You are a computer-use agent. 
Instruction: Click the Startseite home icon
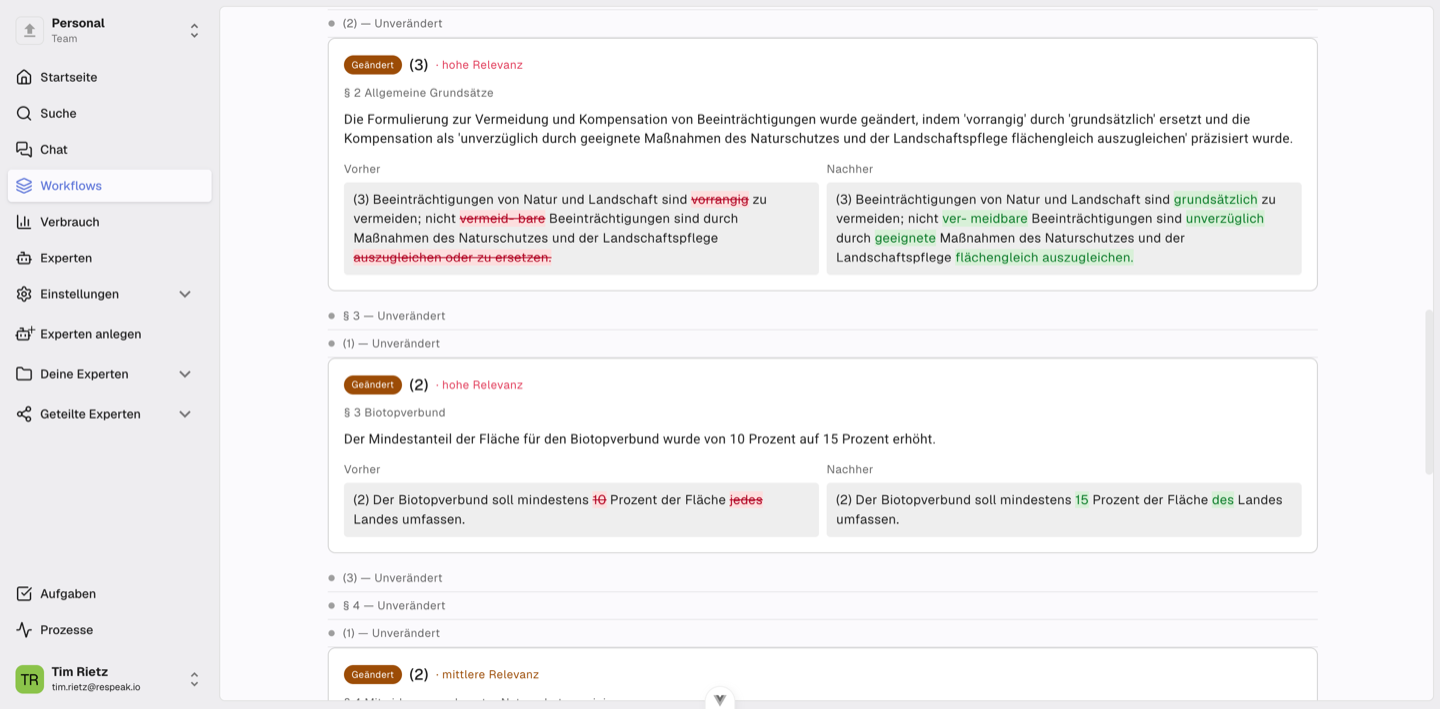tap(24, 77)
